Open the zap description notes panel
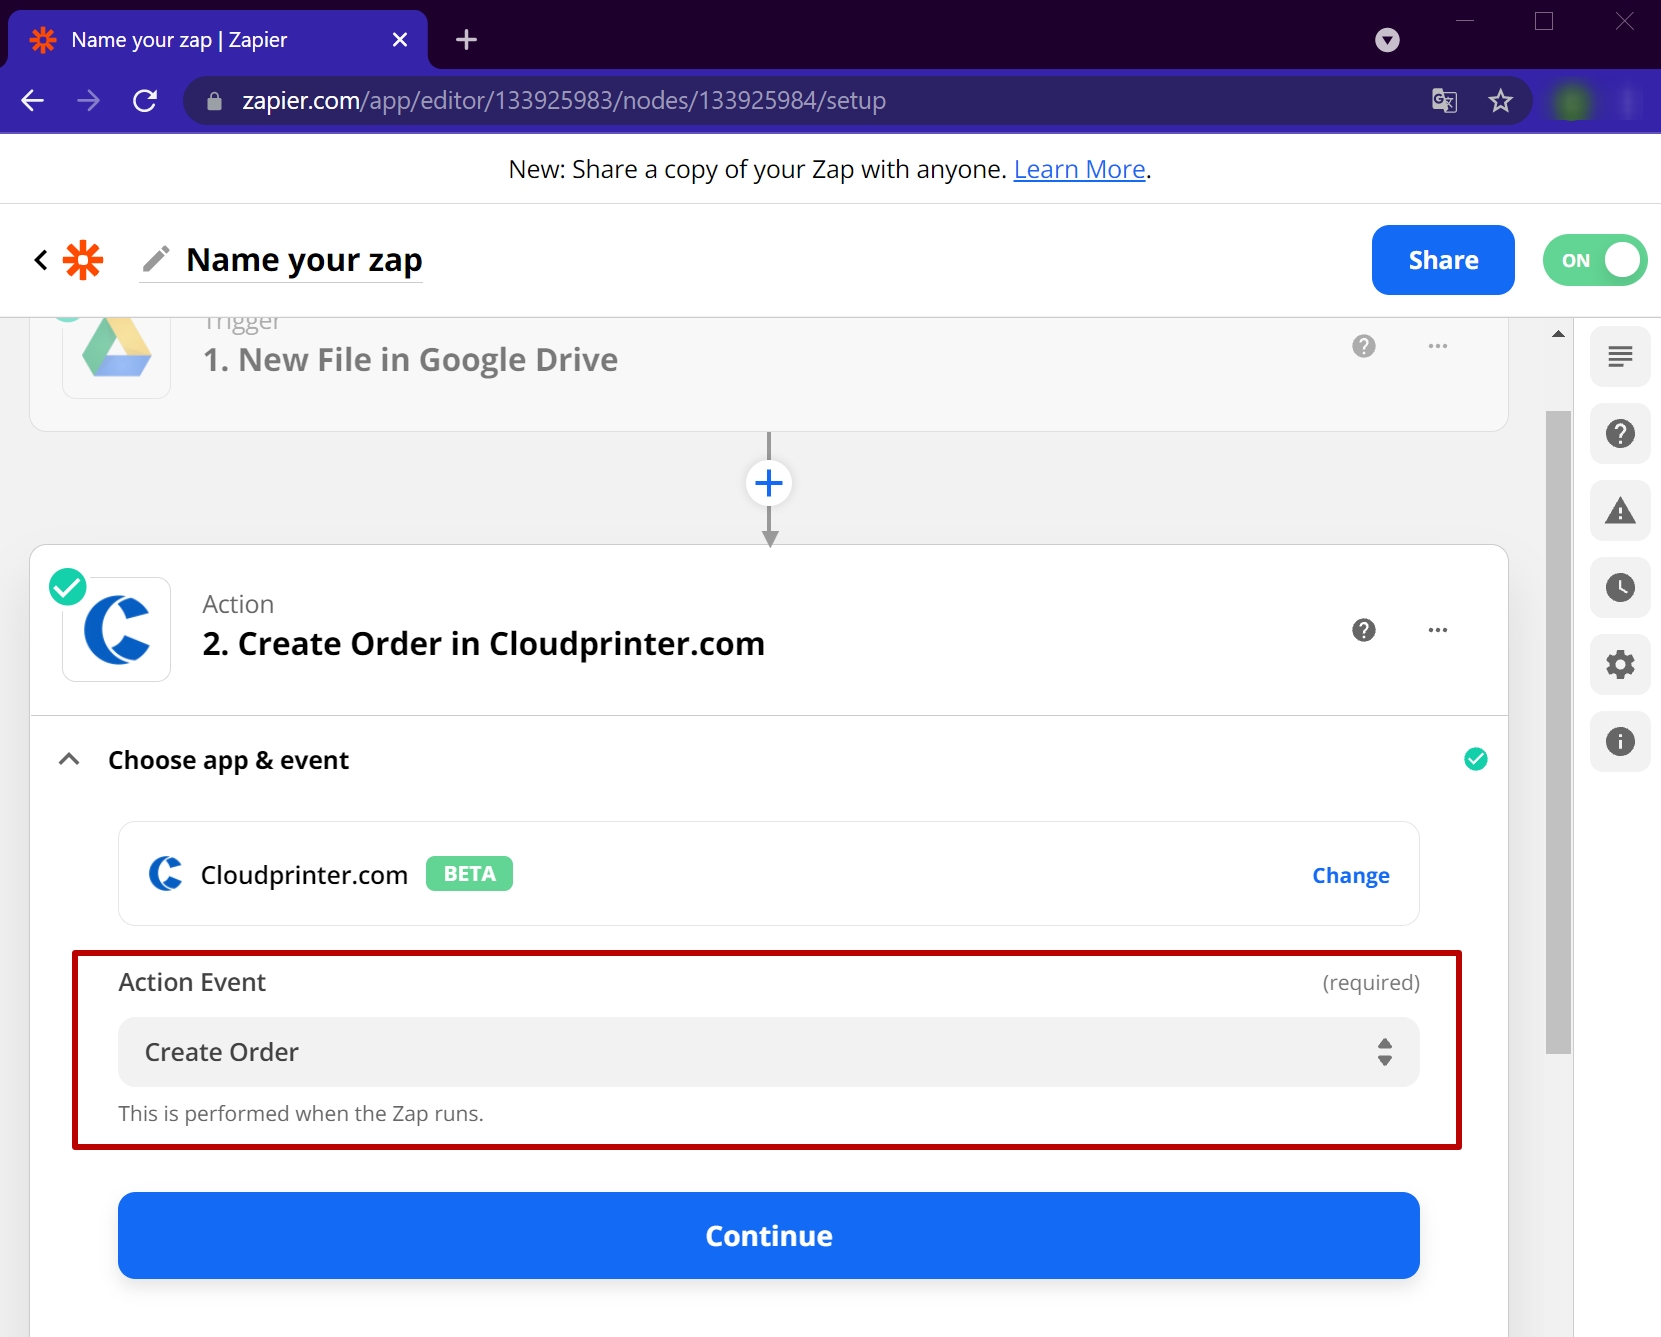Screen dimensions: 1661x1337 pyautogui.click(x=1620, y=356)
